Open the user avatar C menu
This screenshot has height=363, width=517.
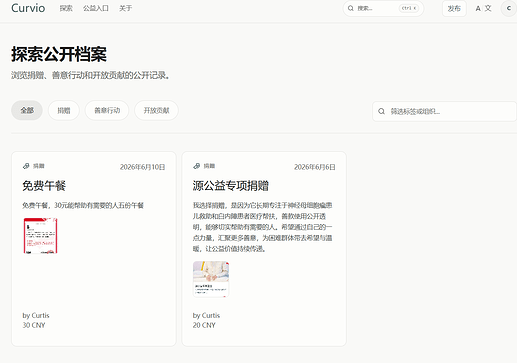click(509, 8)
